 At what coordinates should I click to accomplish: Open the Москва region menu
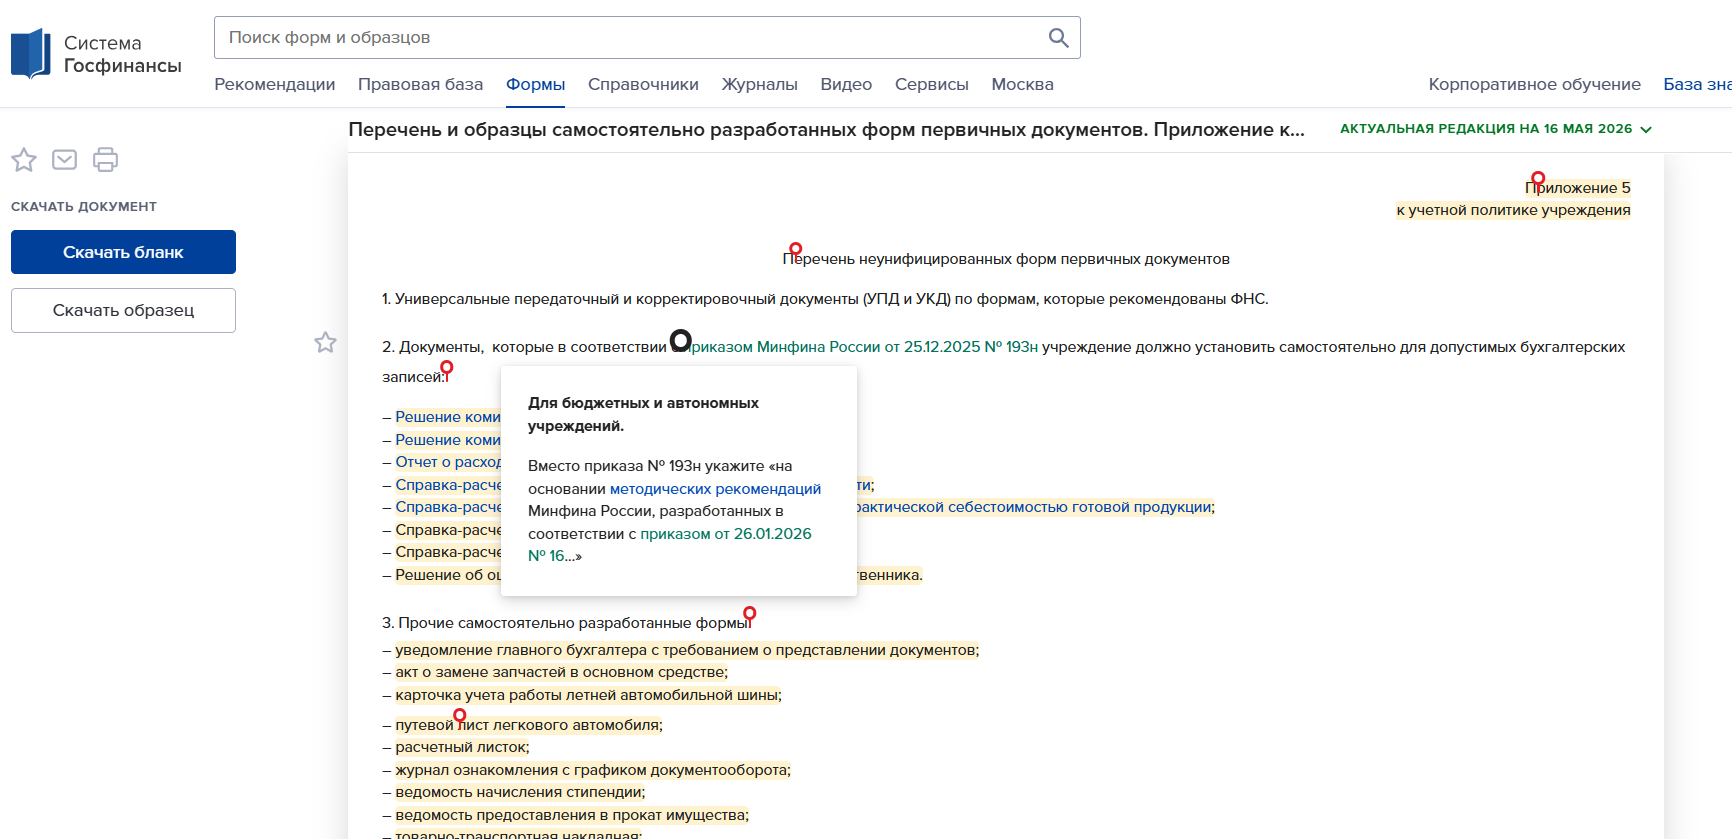tap(1022, 85)
